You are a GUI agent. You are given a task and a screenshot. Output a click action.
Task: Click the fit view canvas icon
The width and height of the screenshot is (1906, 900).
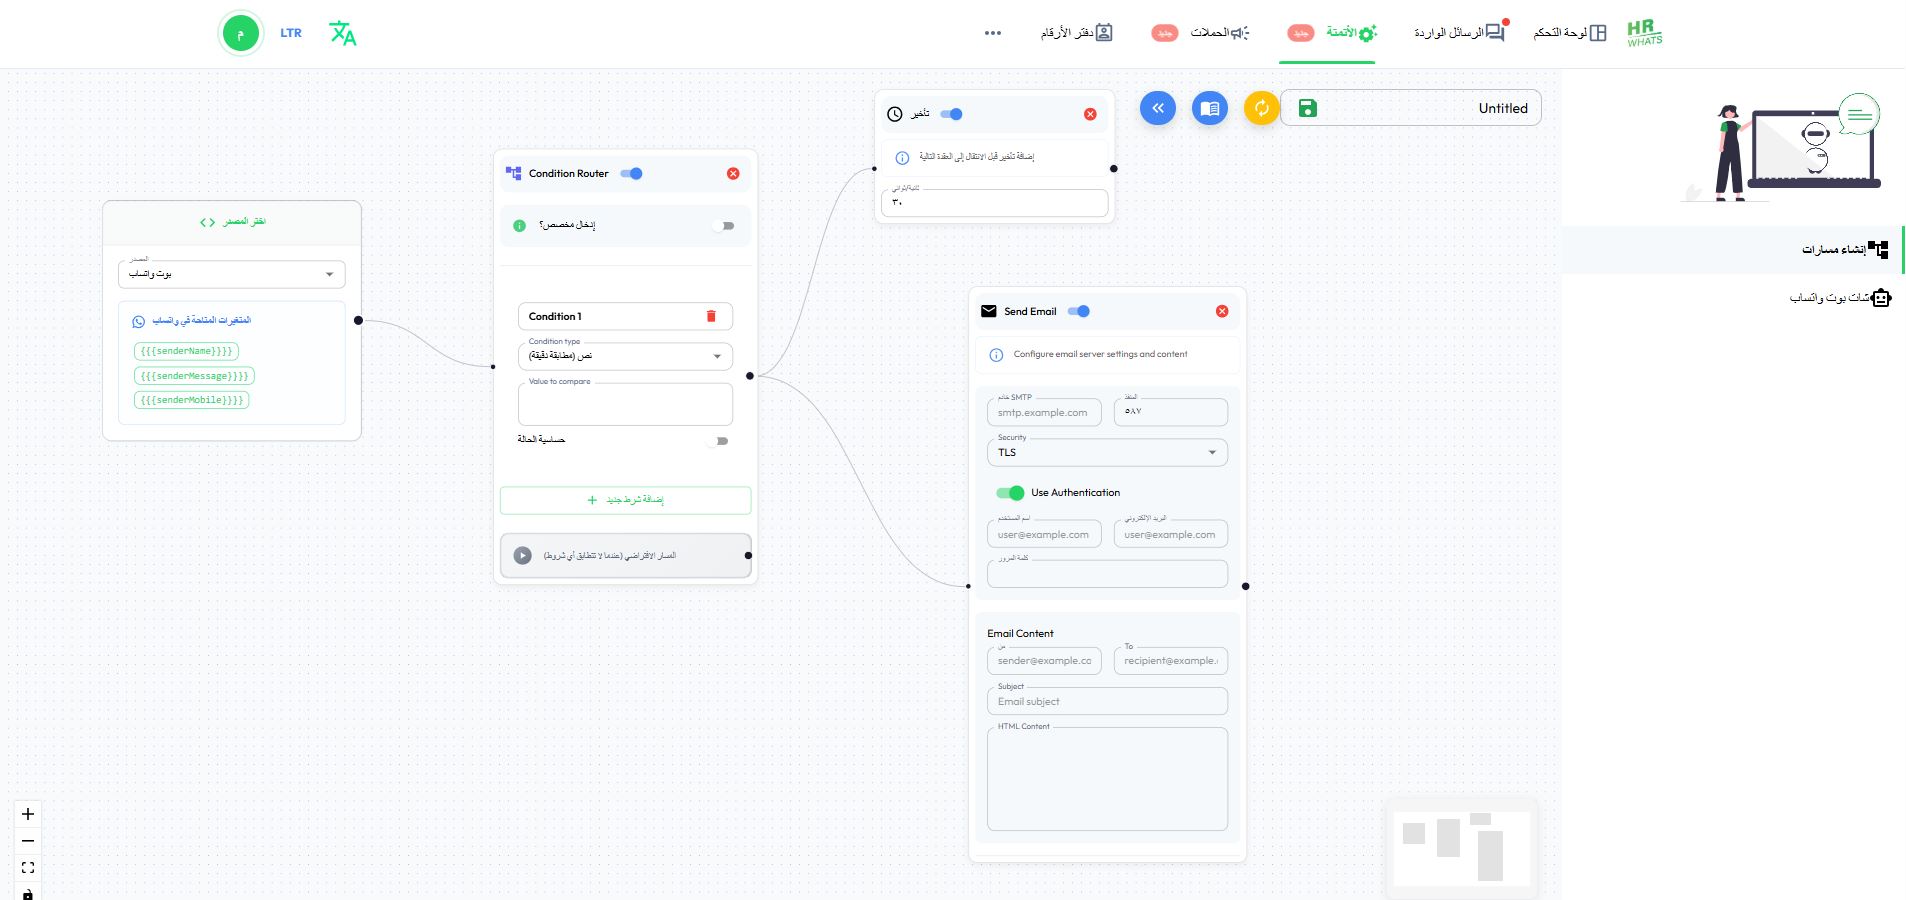click(x=28, y=868)
